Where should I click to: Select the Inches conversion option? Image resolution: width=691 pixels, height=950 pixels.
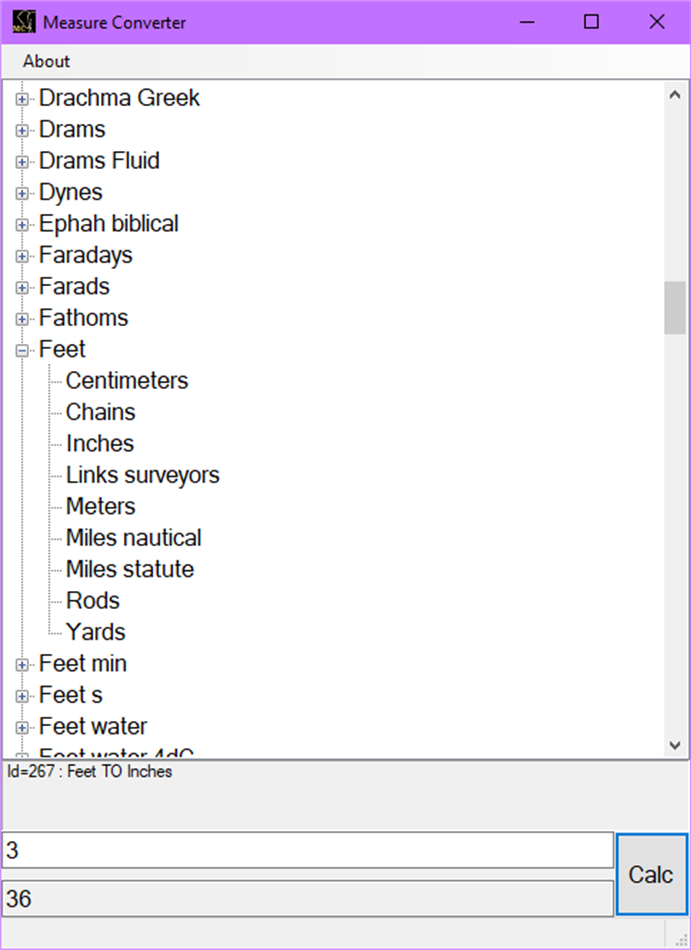click(99, 443)
